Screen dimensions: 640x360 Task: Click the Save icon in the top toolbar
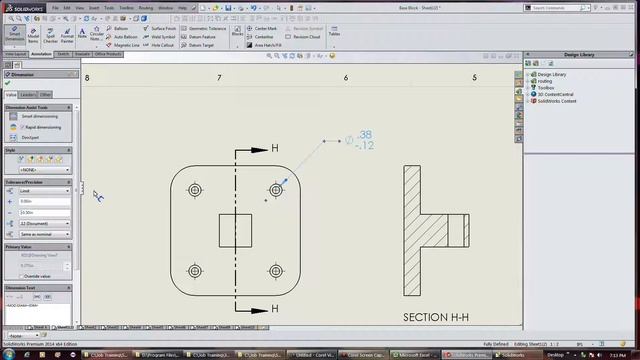(228, 8)
